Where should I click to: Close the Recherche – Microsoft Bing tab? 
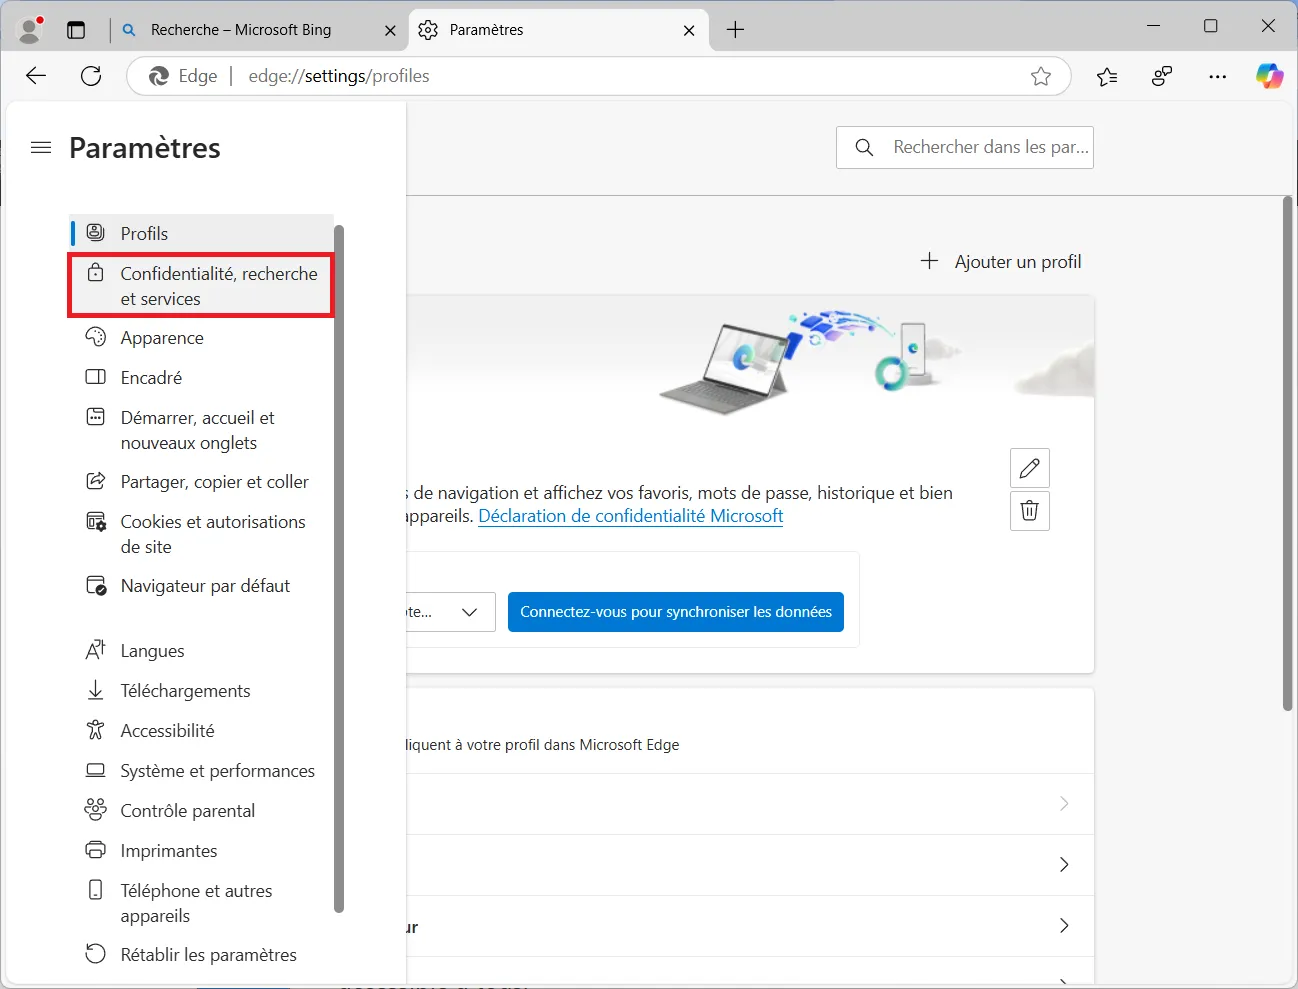pyautogui.click(x=390, y=30)
